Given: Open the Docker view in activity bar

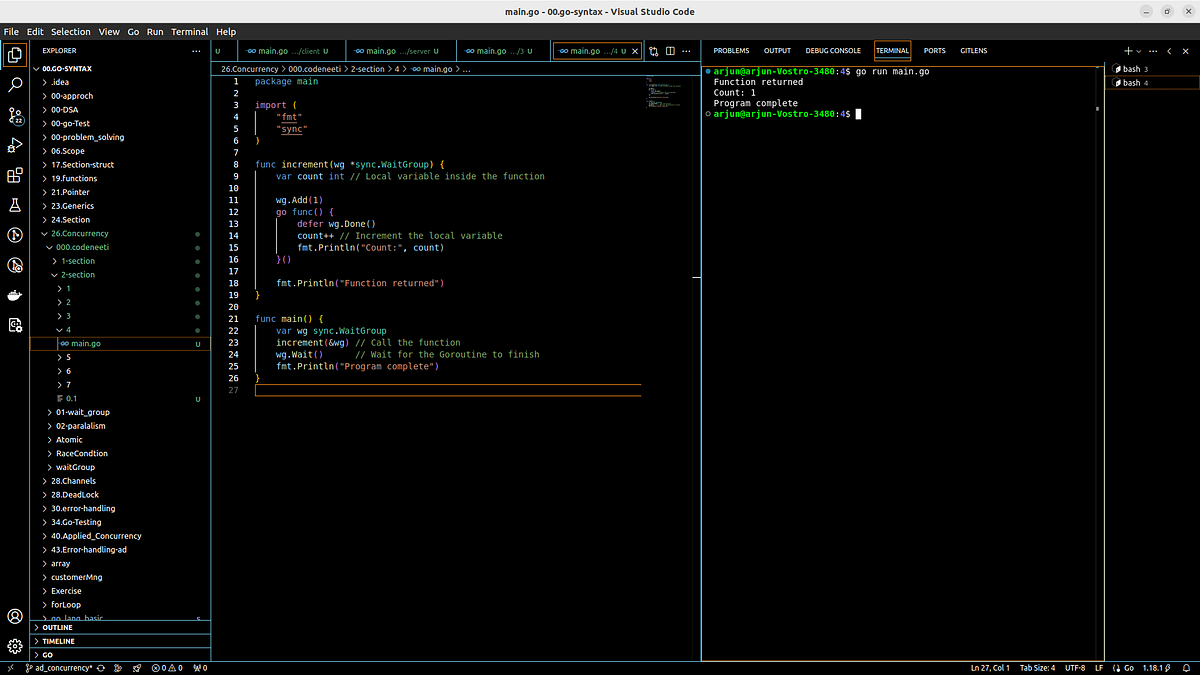Looking at the screenshot, I should tap(15, 295).
